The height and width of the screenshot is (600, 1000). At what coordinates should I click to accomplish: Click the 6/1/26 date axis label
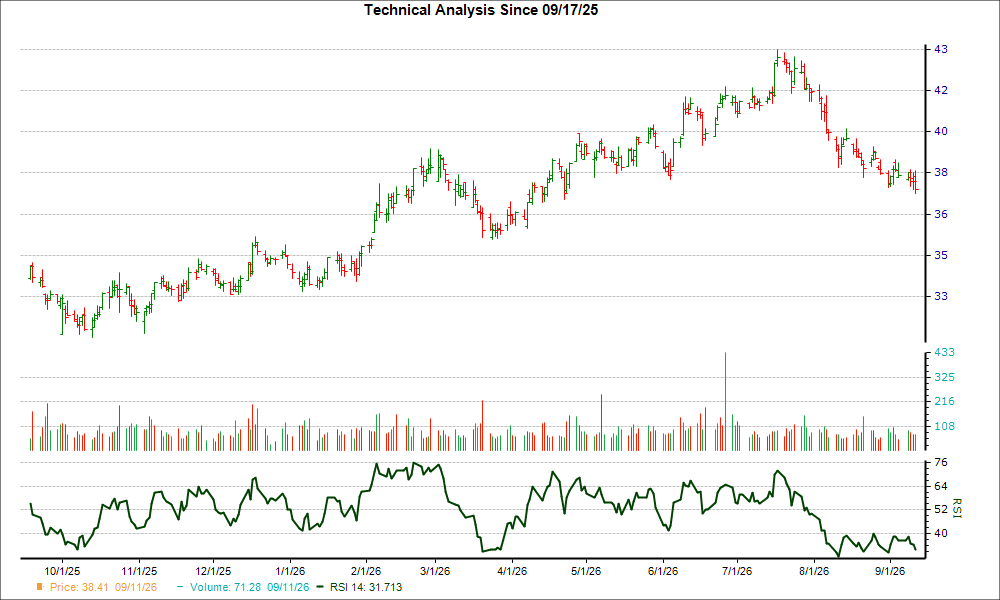[663, 571]
